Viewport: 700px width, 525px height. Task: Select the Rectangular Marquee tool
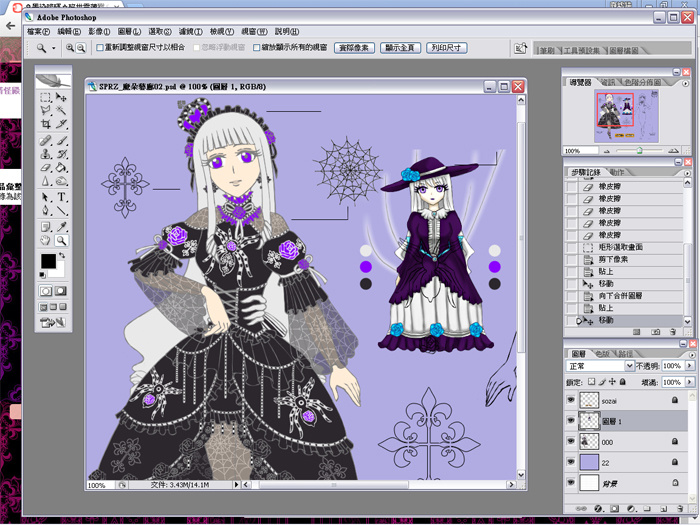pyautogui.click(x=45, y=98)
